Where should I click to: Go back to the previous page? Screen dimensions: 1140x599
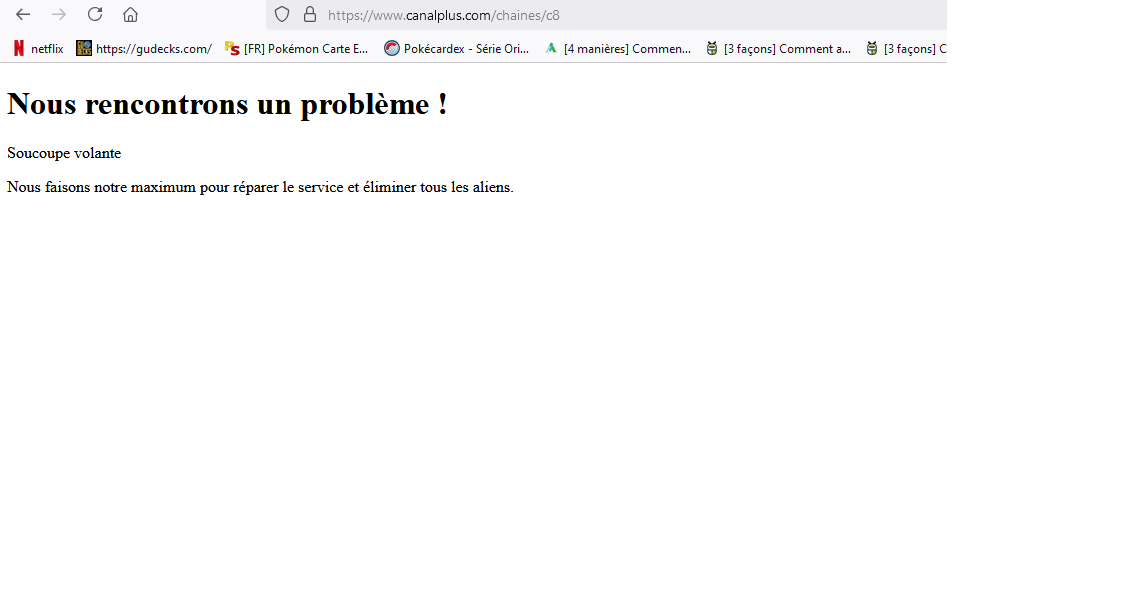[x=23, y=15]
